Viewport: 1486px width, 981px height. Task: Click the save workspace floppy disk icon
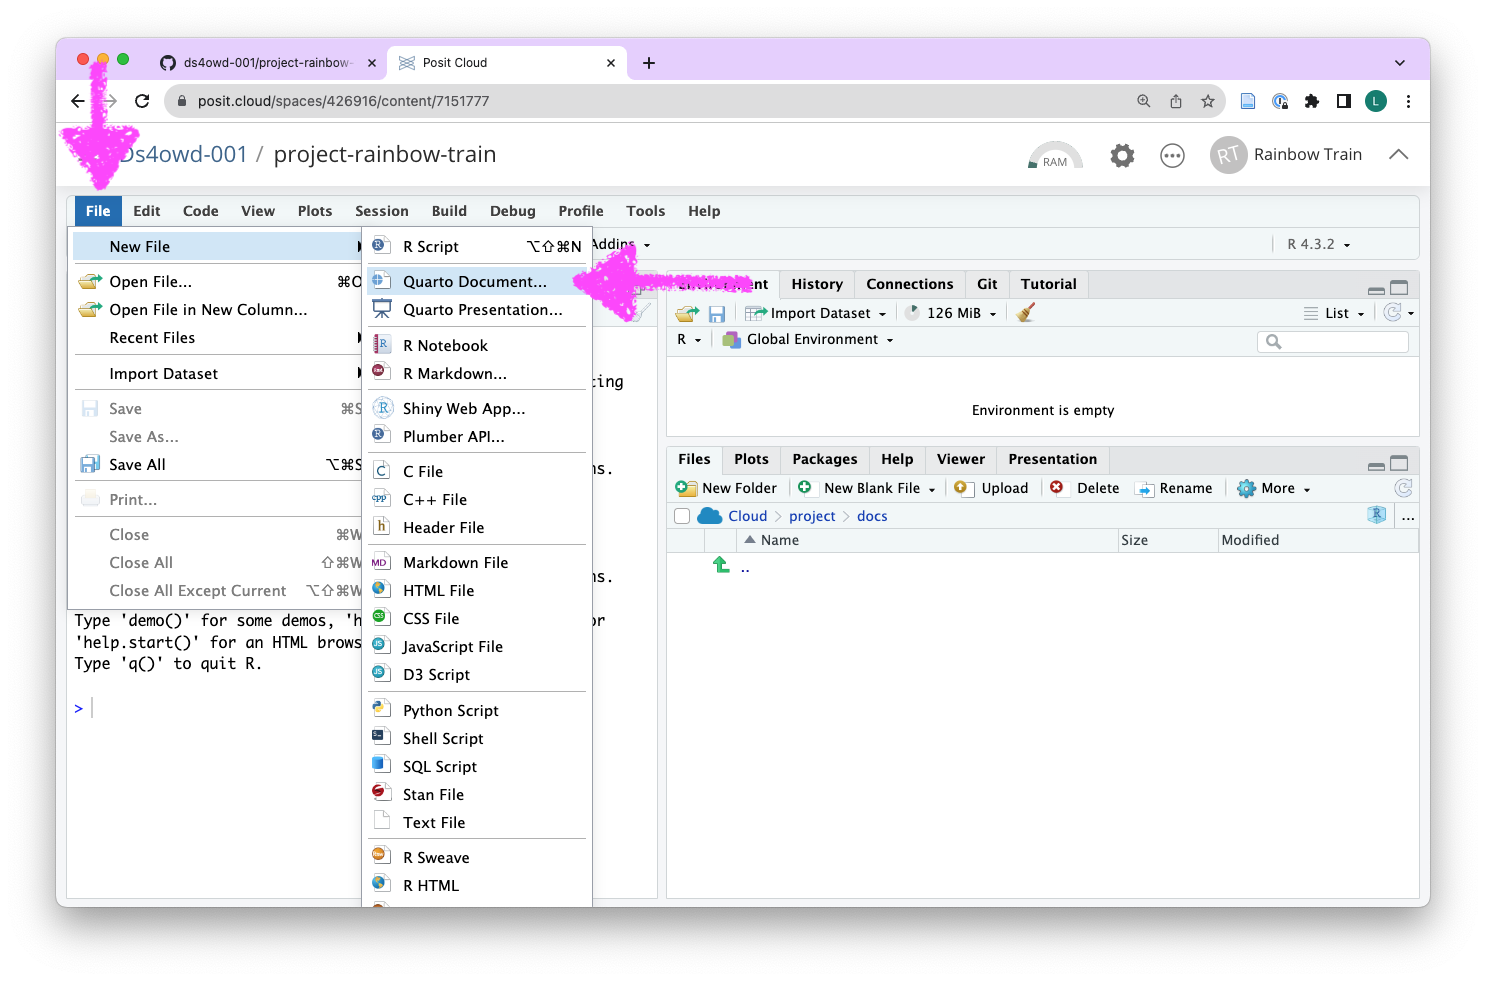coord(716,314)
